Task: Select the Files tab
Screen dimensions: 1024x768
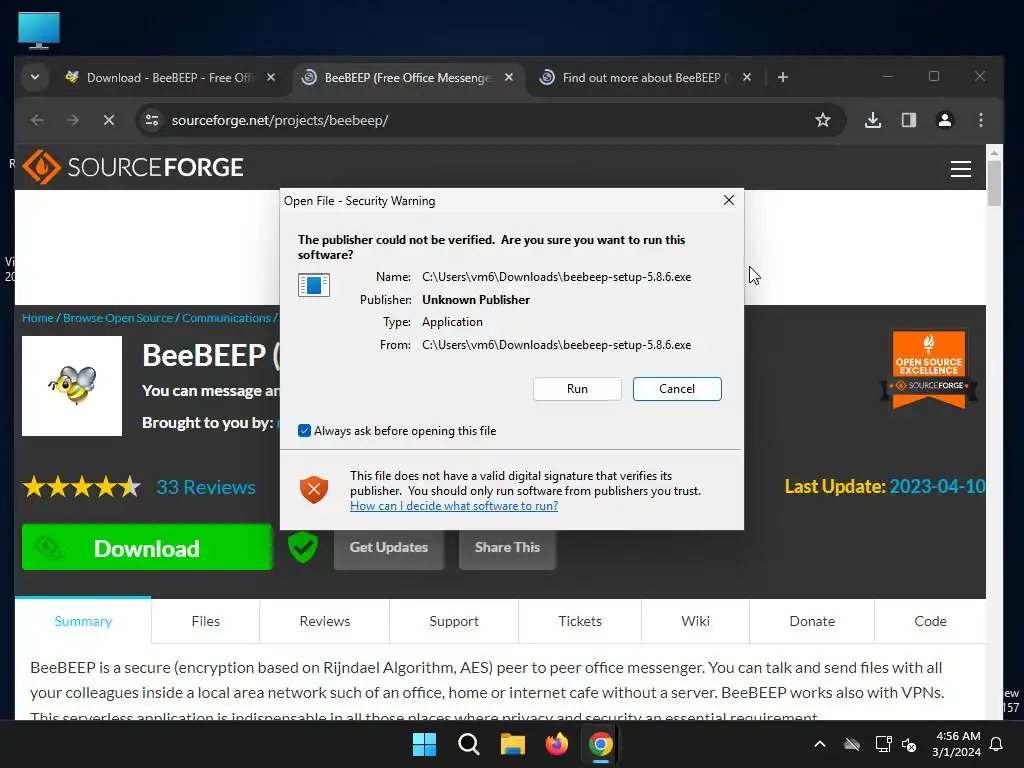Action: [206, 621]
